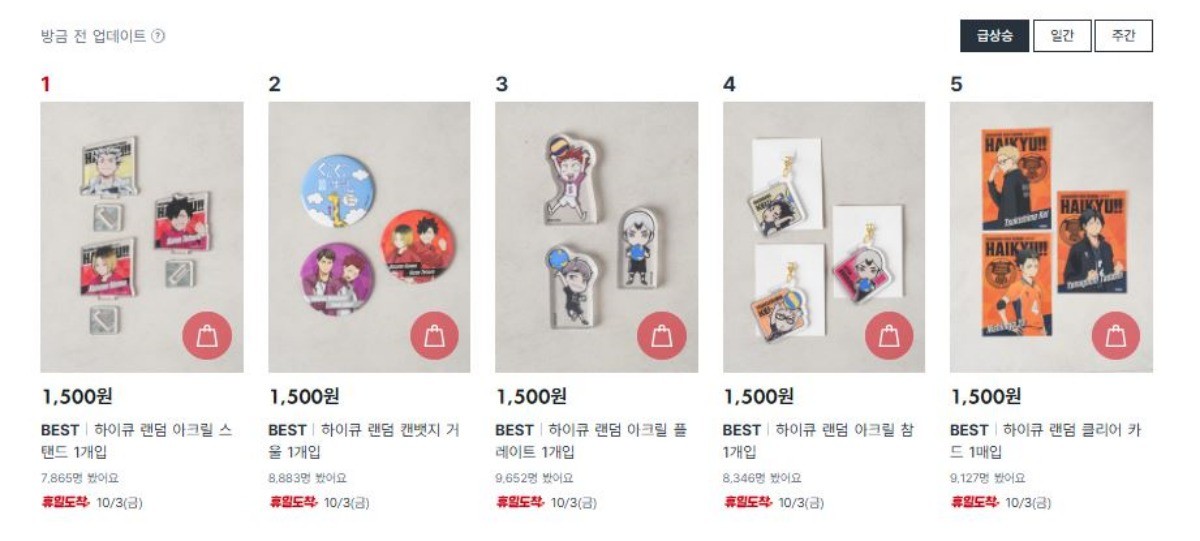Image resolution: width=1200 pixels, height=541 pixels.
Task: Open the can badge mirror product image
Action: click(369, 237)
